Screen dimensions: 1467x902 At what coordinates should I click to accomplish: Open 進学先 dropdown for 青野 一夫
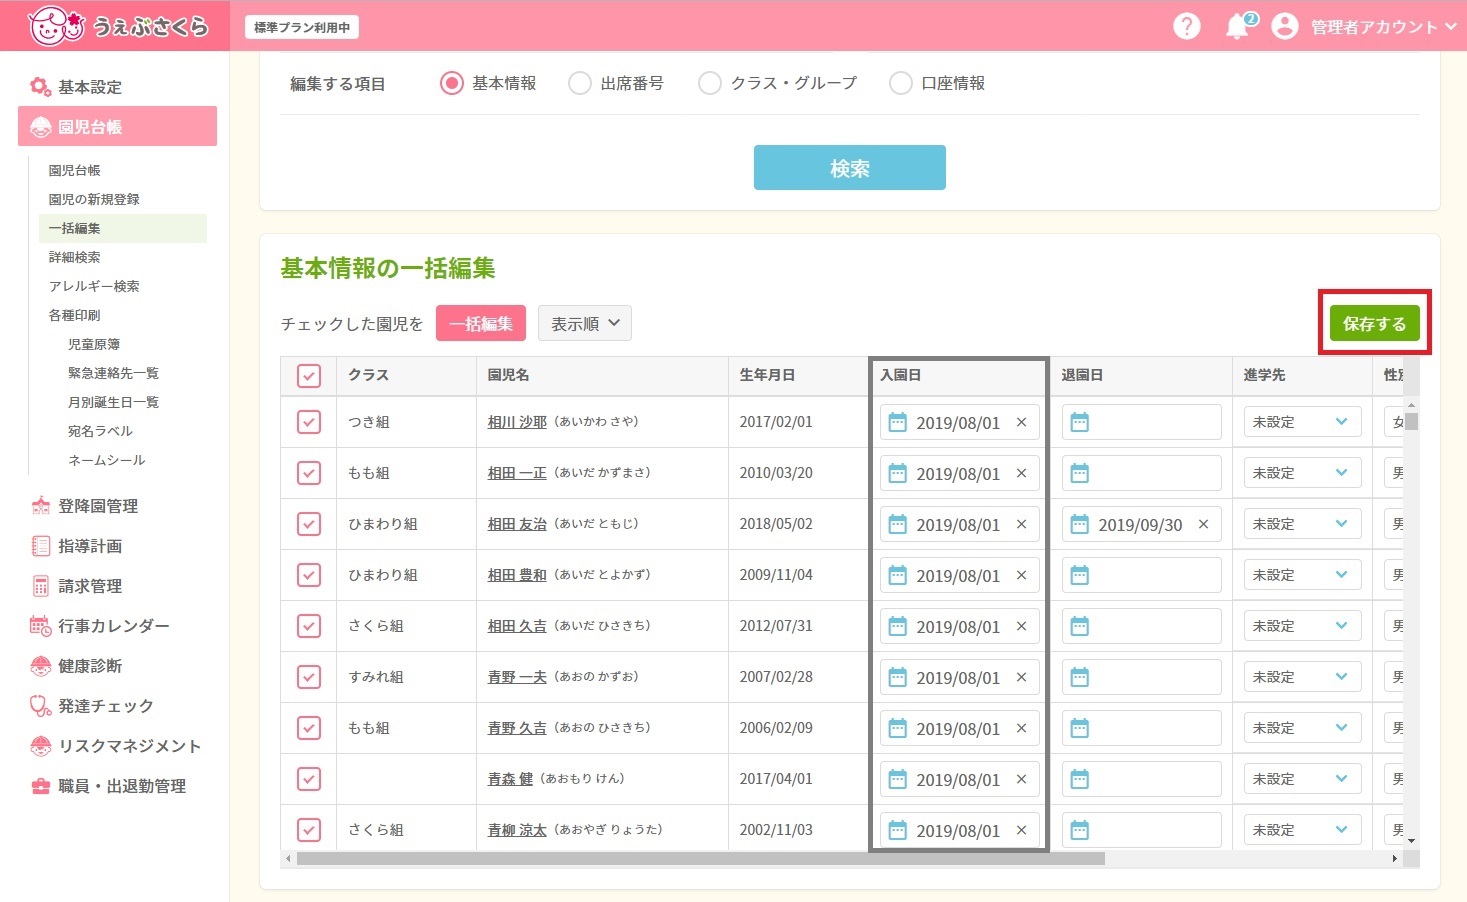(1302, 677)
